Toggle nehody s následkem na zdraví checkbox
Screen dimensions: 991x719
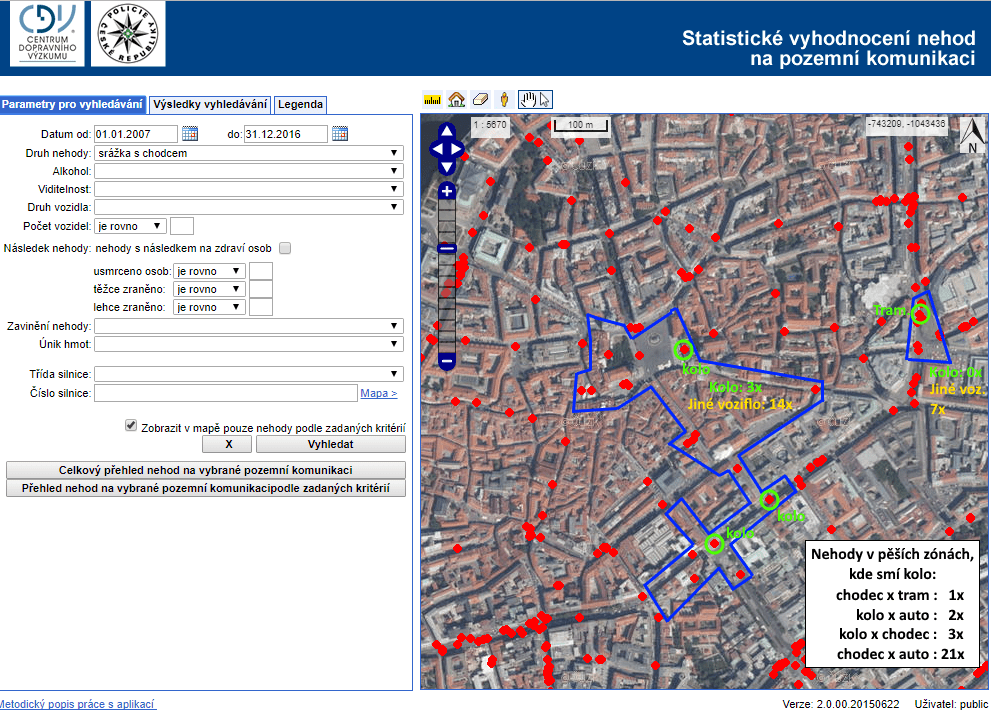(x=285, y=248)
